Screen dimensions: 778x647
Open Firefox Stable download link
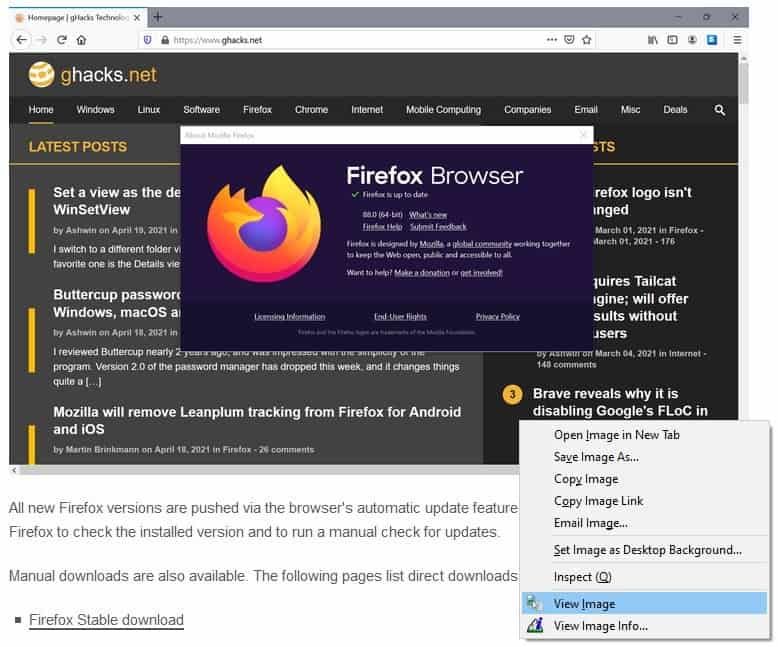coord(106,620)
